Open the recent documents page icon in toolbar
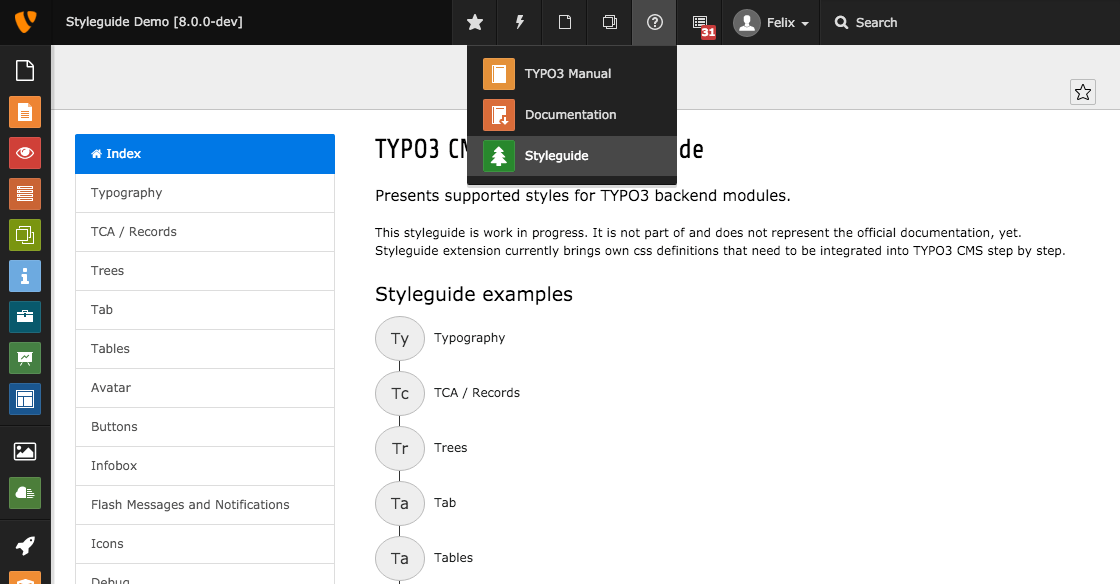This screenshot has height=584, width=1120. pos(564,22)
